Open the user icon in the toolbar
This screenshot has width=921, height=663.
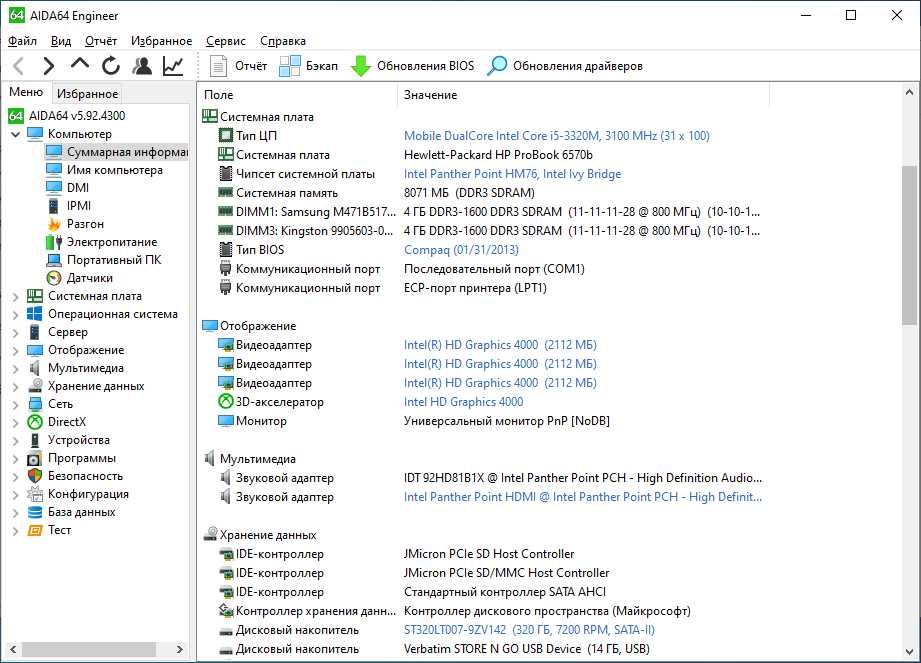(x=142, y=66)
